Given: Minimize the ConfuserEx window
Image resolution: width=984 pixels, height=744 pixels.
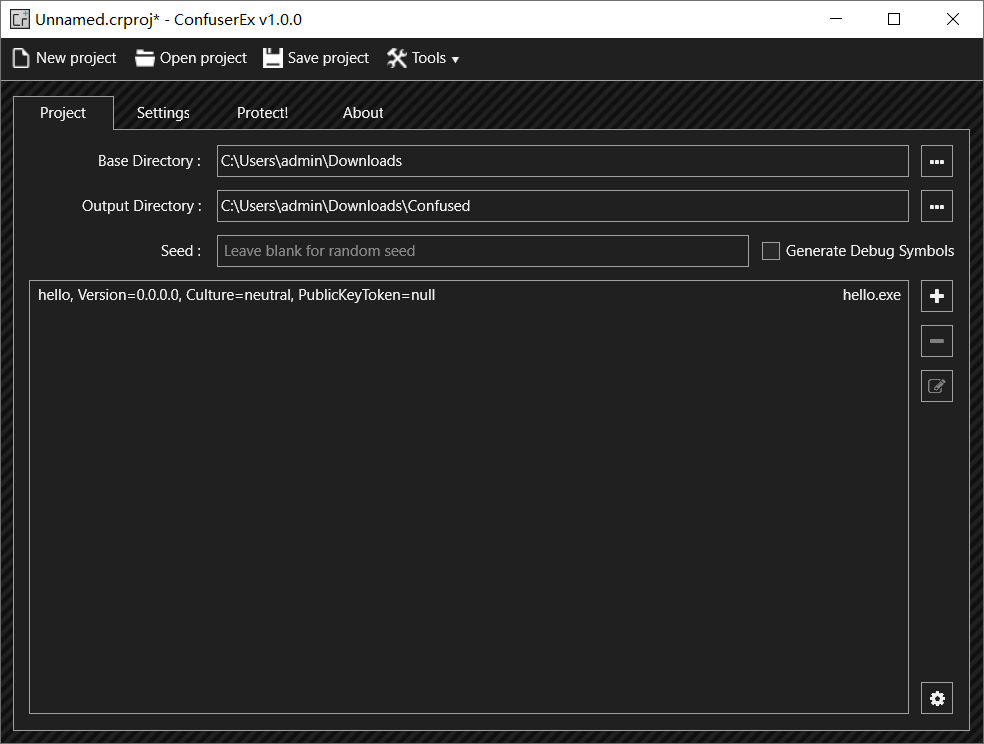Looking at the screenshot, I should point(836,19).
